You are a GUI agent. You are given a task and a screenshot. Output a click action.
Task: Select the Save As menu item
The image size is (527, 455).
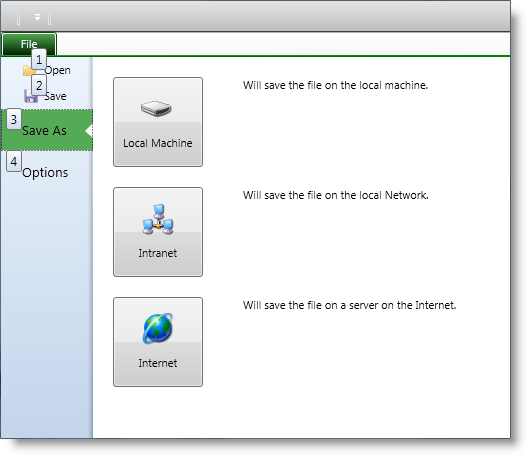46,130
